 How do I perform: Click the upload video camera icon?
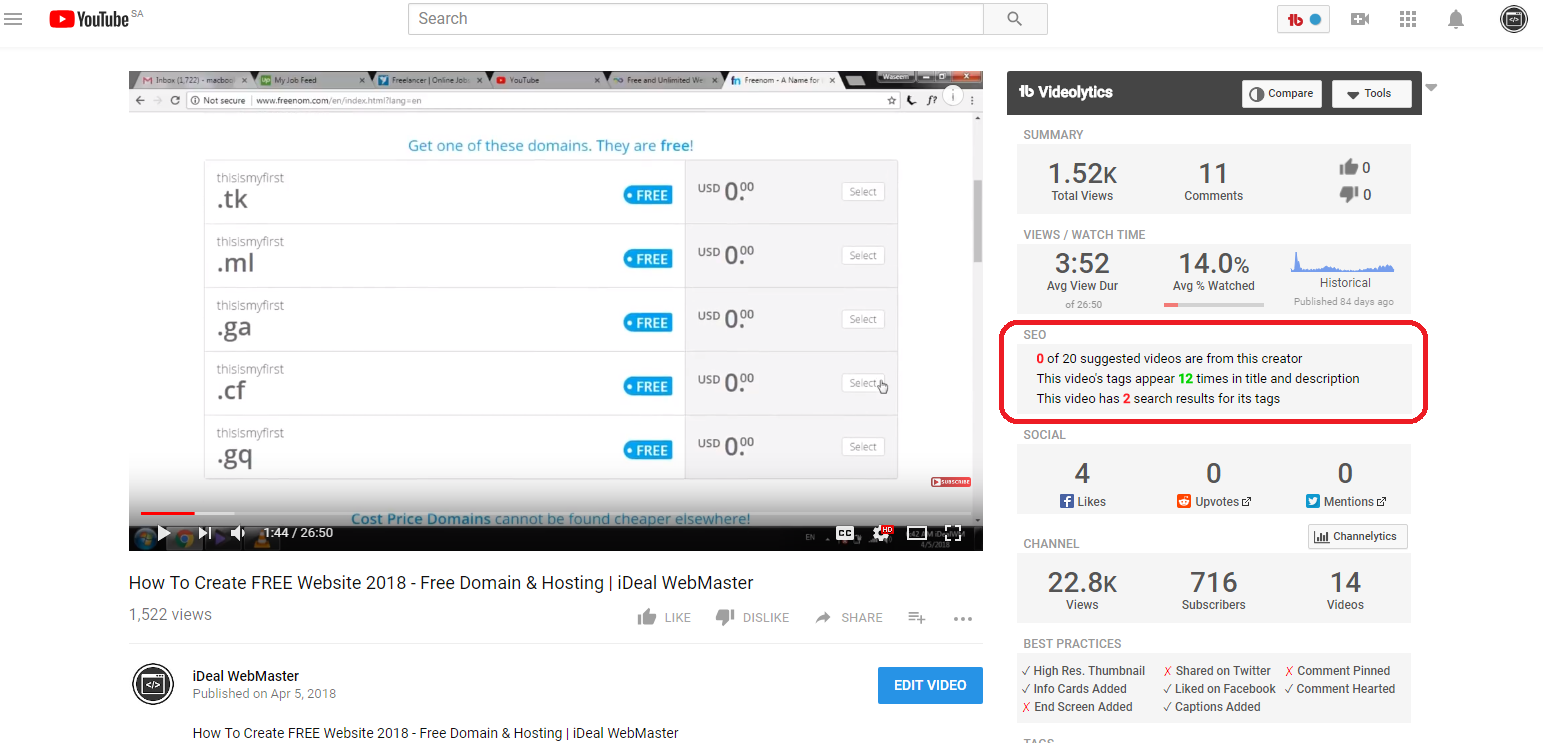1359,19
